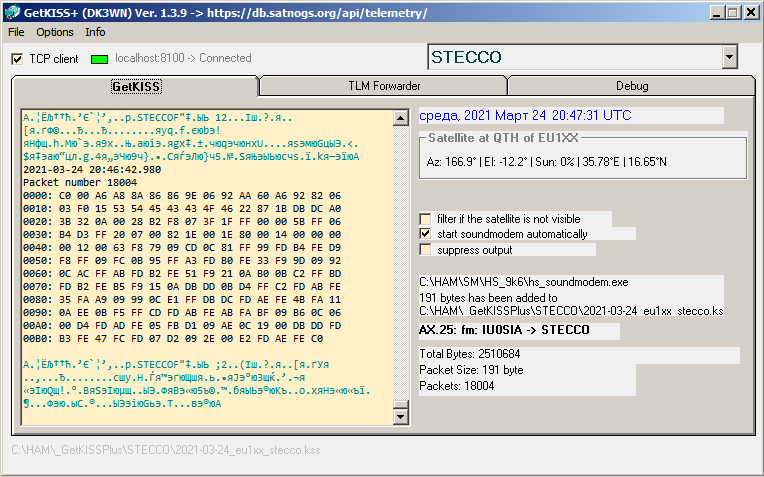Screen dimensions: 764x477
Task: Open the Options menu
Action: click(55, 32)
